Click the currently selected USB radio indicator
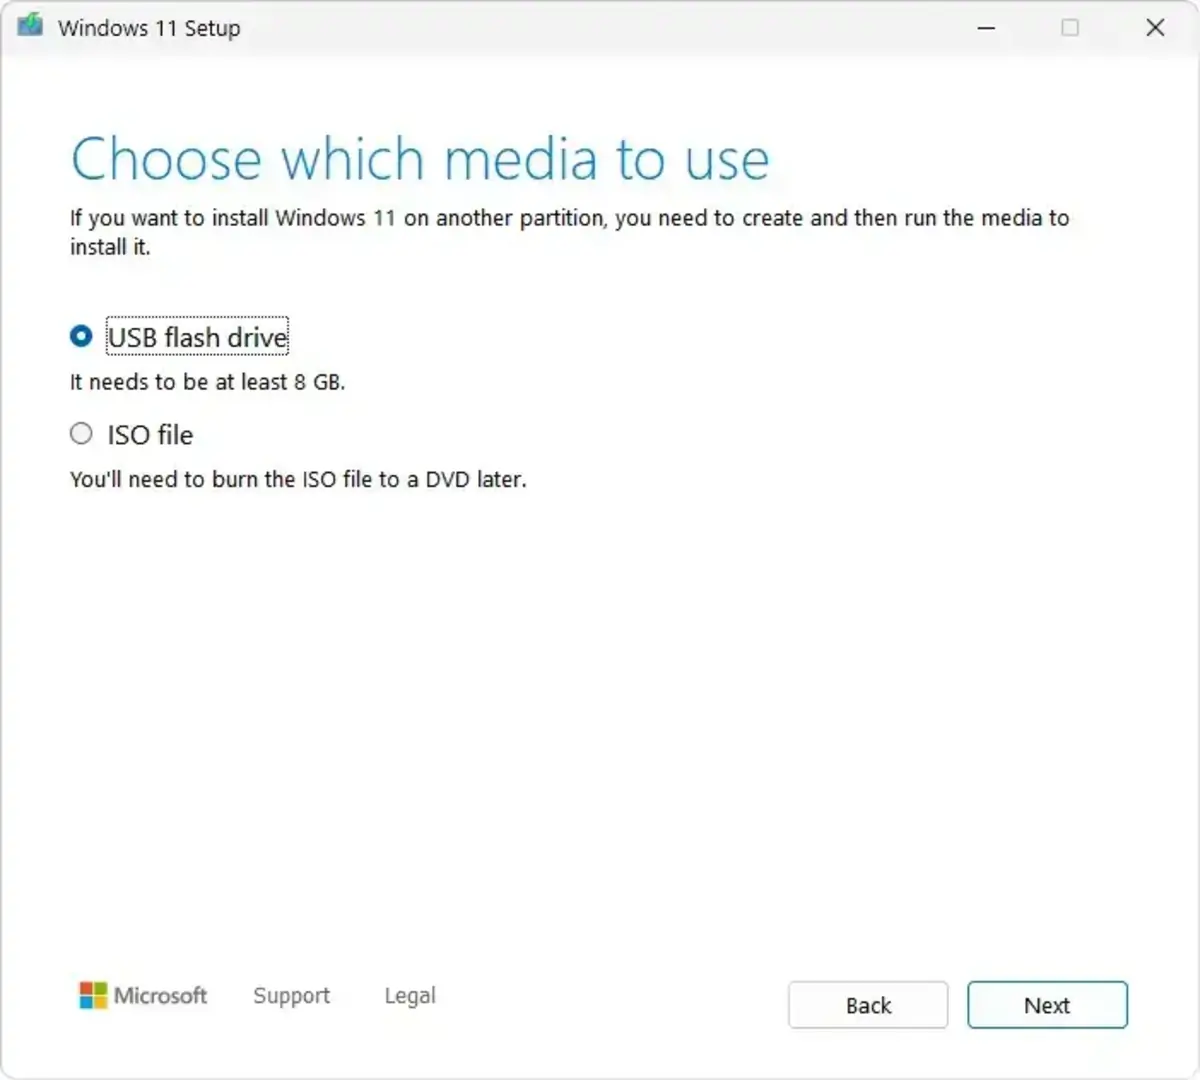Screen dimensions: 1200x1080 point(81,337)
